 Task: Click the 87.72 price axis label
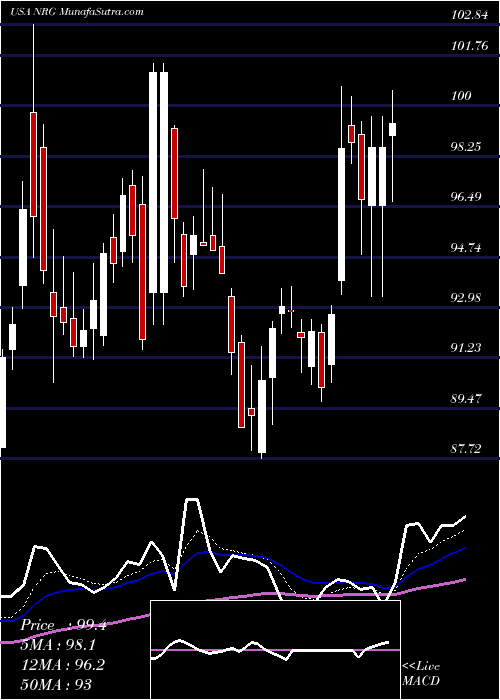tap(466, 448)
